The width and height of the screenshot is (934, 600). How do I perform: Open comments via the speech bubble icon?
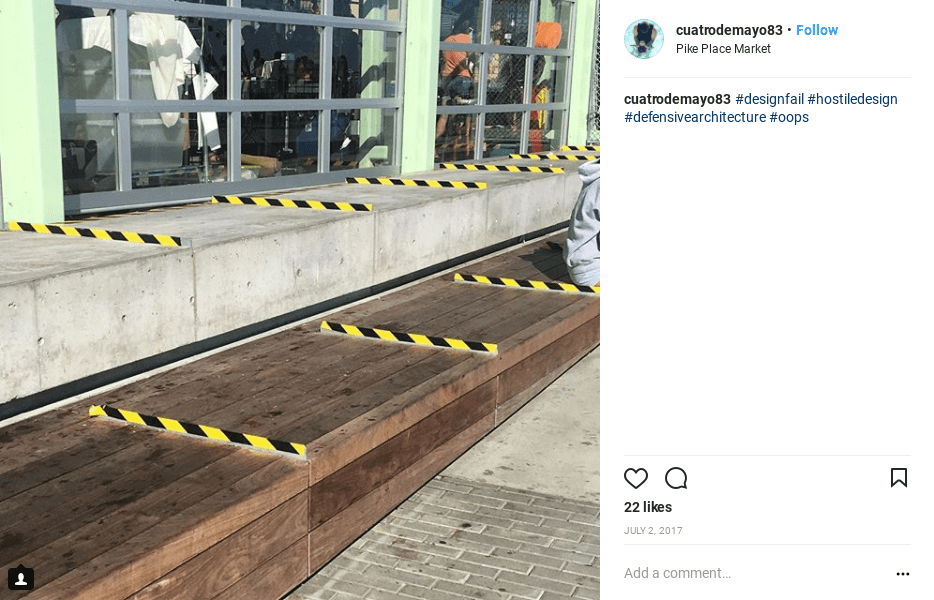(x=676, y=478)
